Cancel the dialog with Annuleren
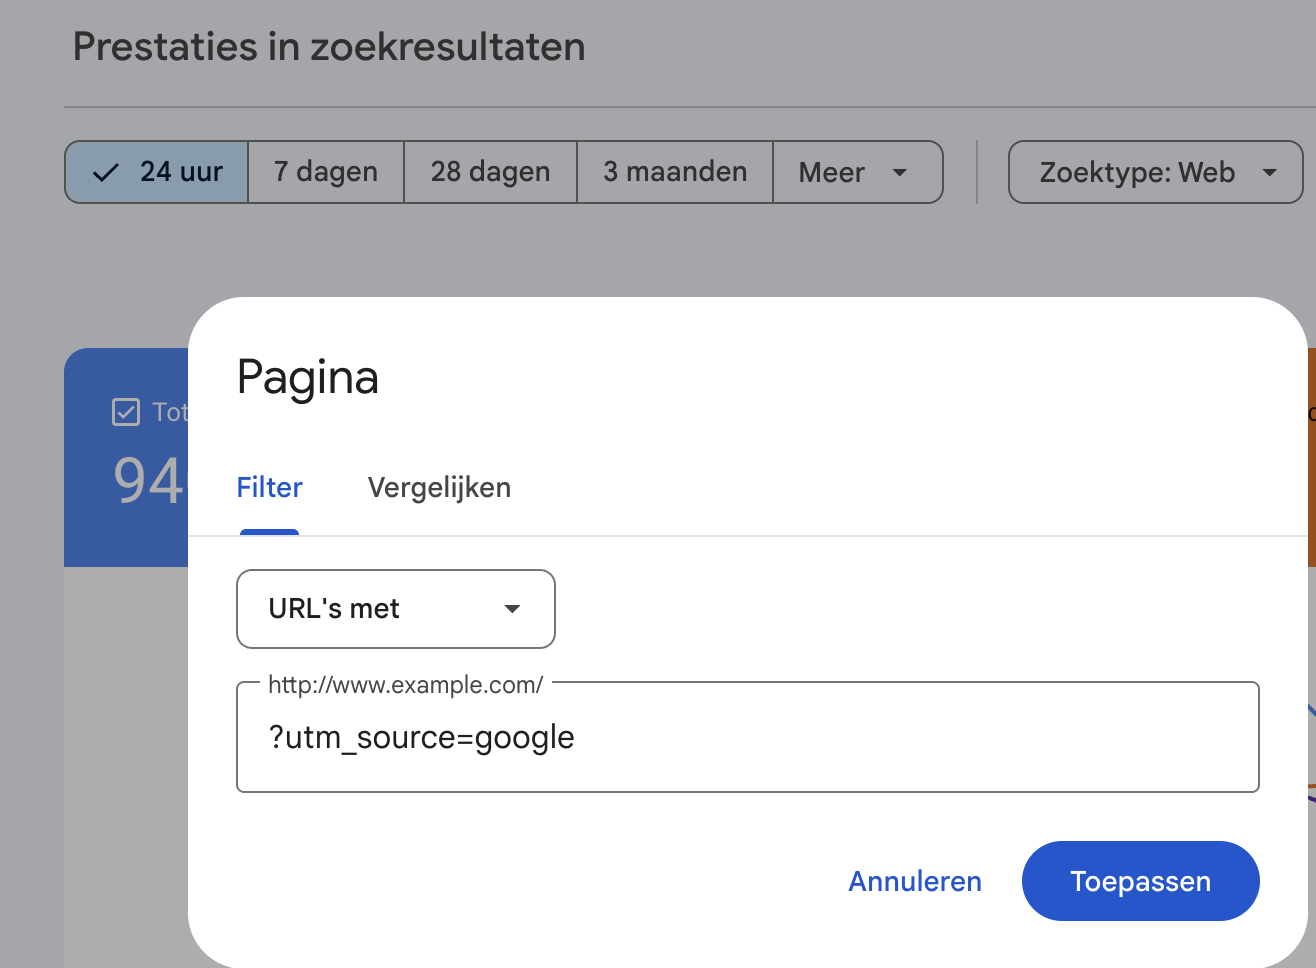The height and width of the screenshot is (968, 1316). (x=915, y=881)
